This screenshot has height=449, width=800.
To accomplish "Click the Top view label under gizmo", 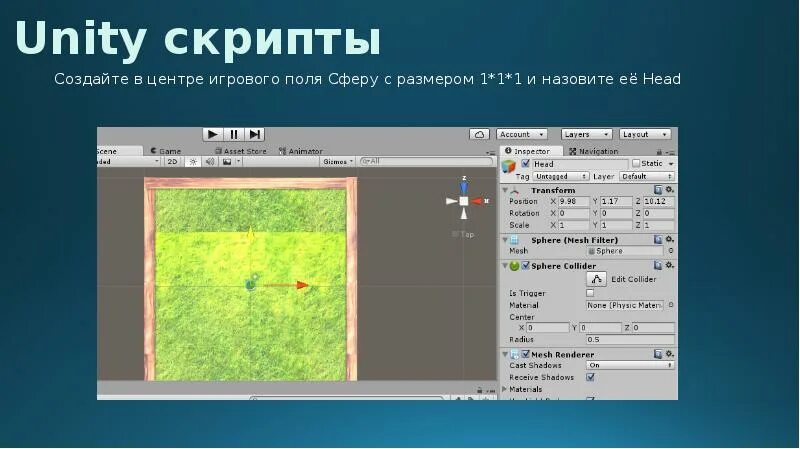I will coord(463,234).
